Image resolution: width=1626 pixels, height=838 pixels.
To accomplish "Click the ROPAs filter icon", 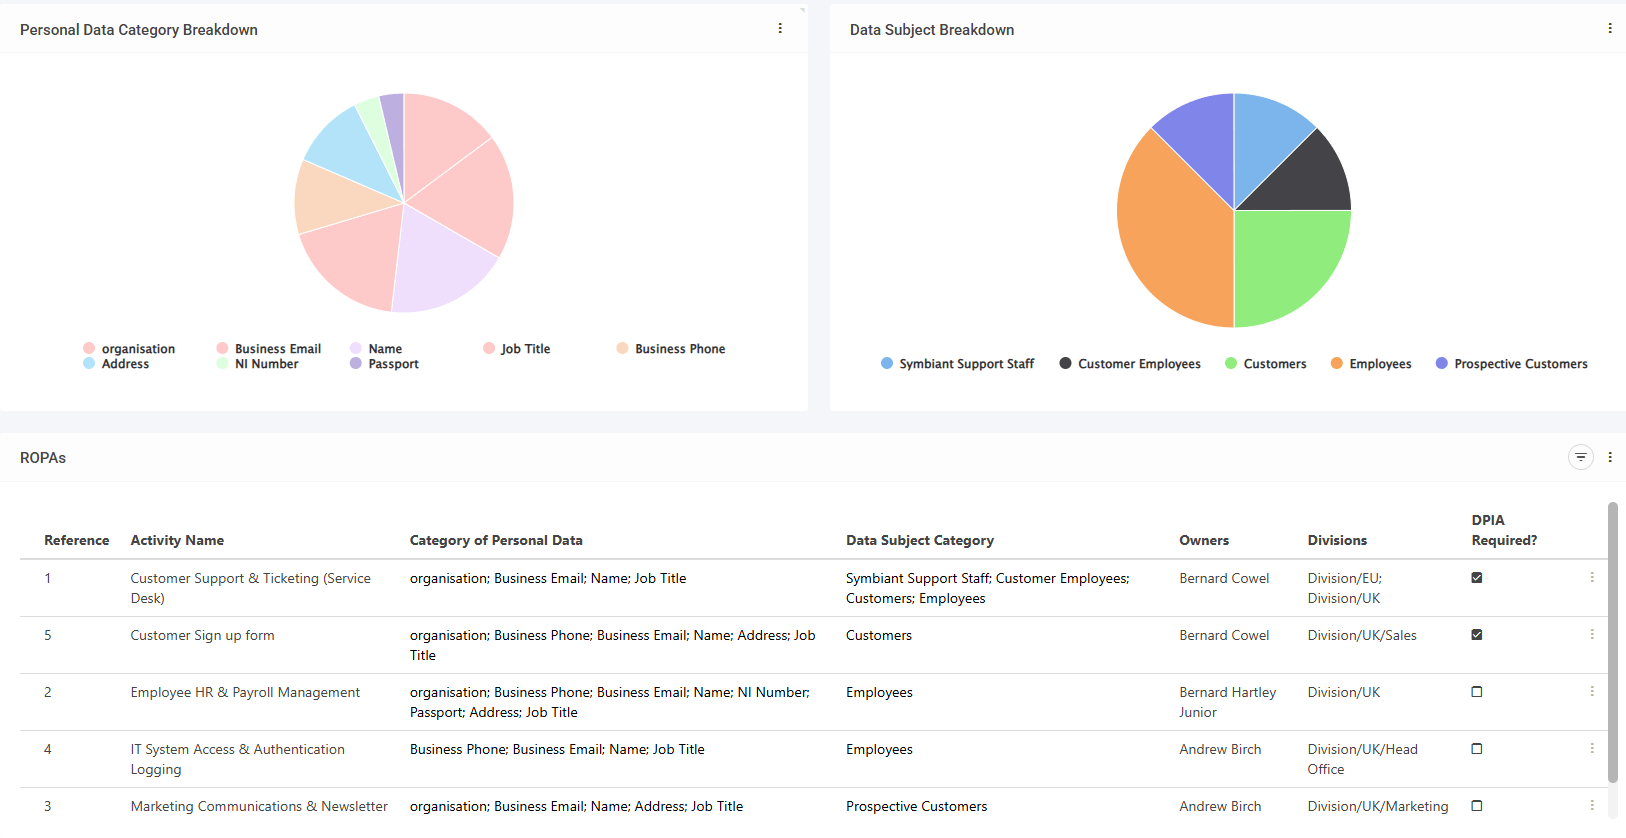I will click(1580, 457).
